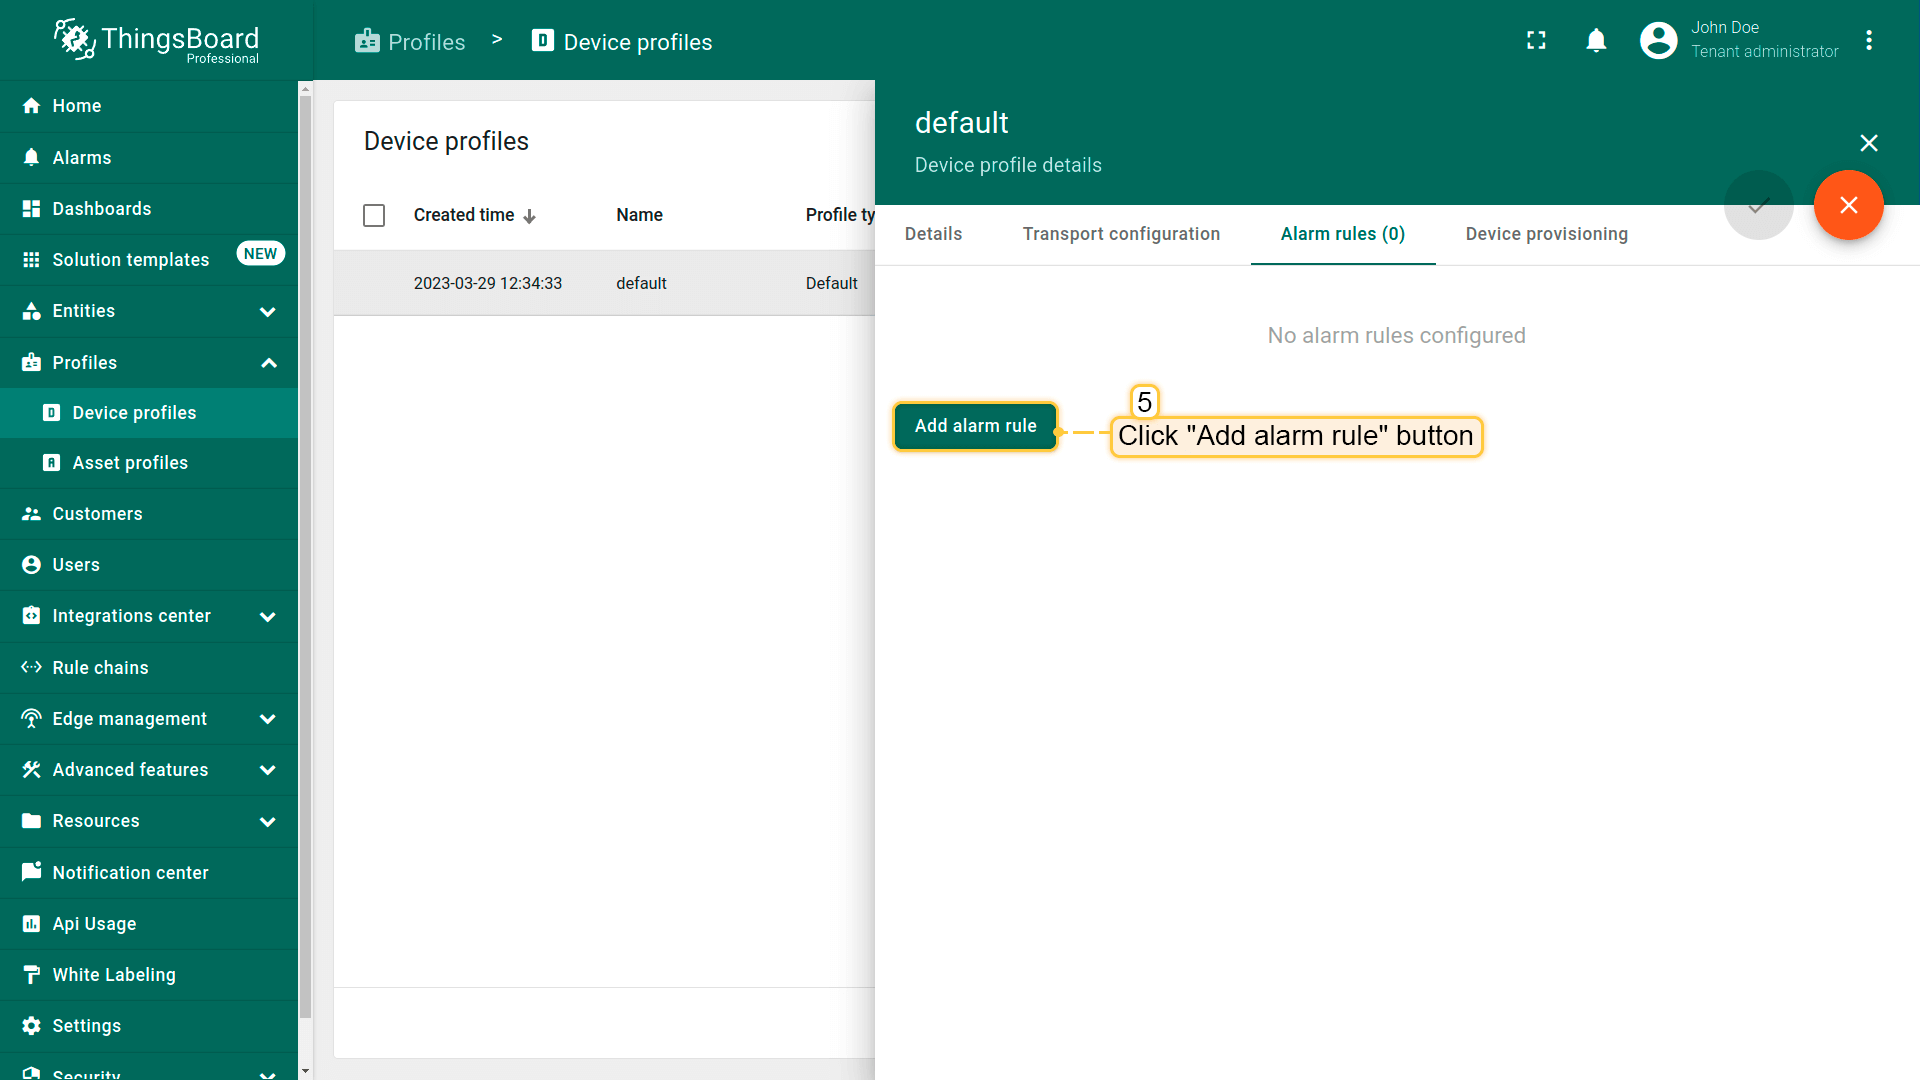Open the Device provisioning tab
Image resolution: width=1920 pixels, height=1080 pixels.
(1546, 234)
